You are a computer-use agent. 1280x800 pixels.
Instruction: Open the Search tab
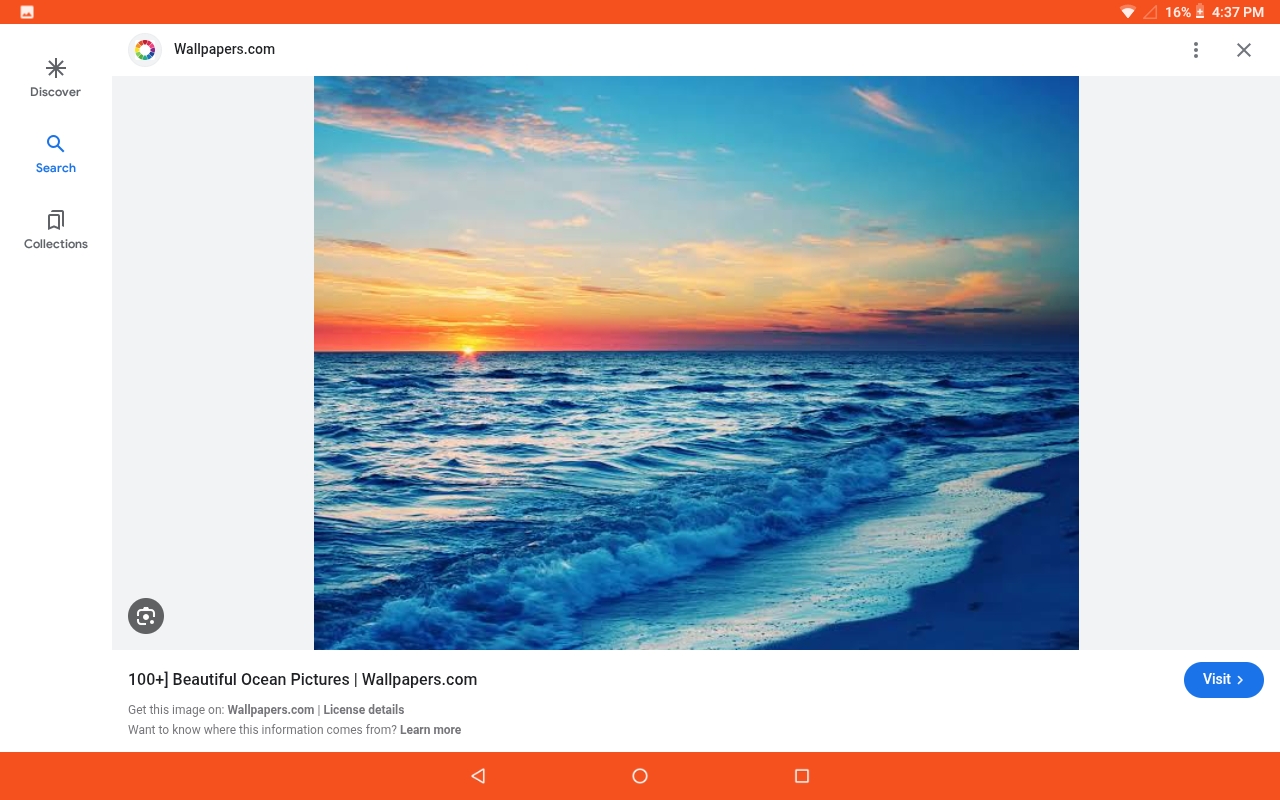56,154
